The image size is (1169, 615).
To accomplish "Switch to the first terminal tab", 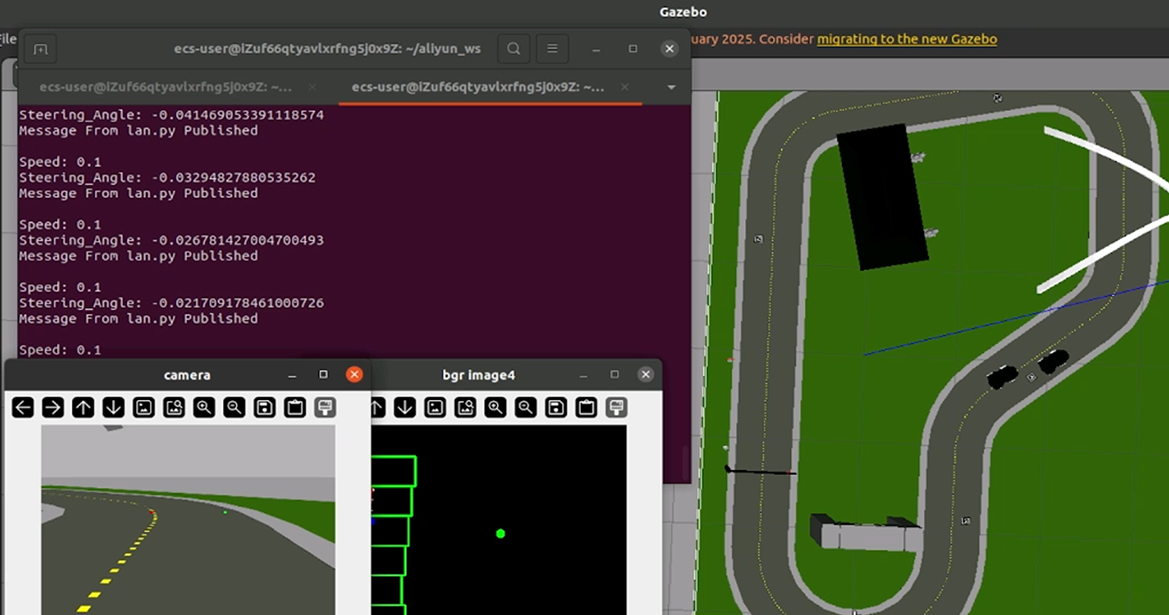I will [166, 87].
